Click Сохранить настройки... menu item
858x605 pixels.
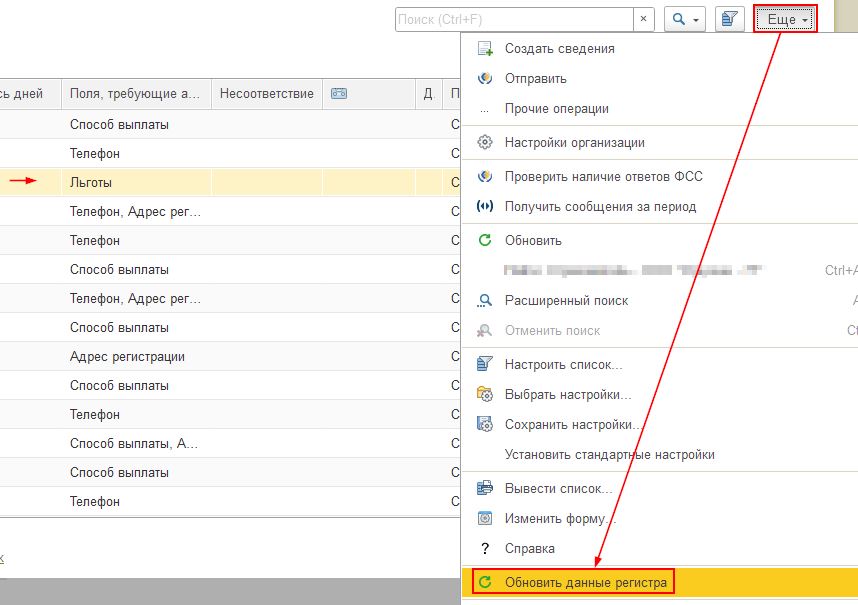(659, 425)
